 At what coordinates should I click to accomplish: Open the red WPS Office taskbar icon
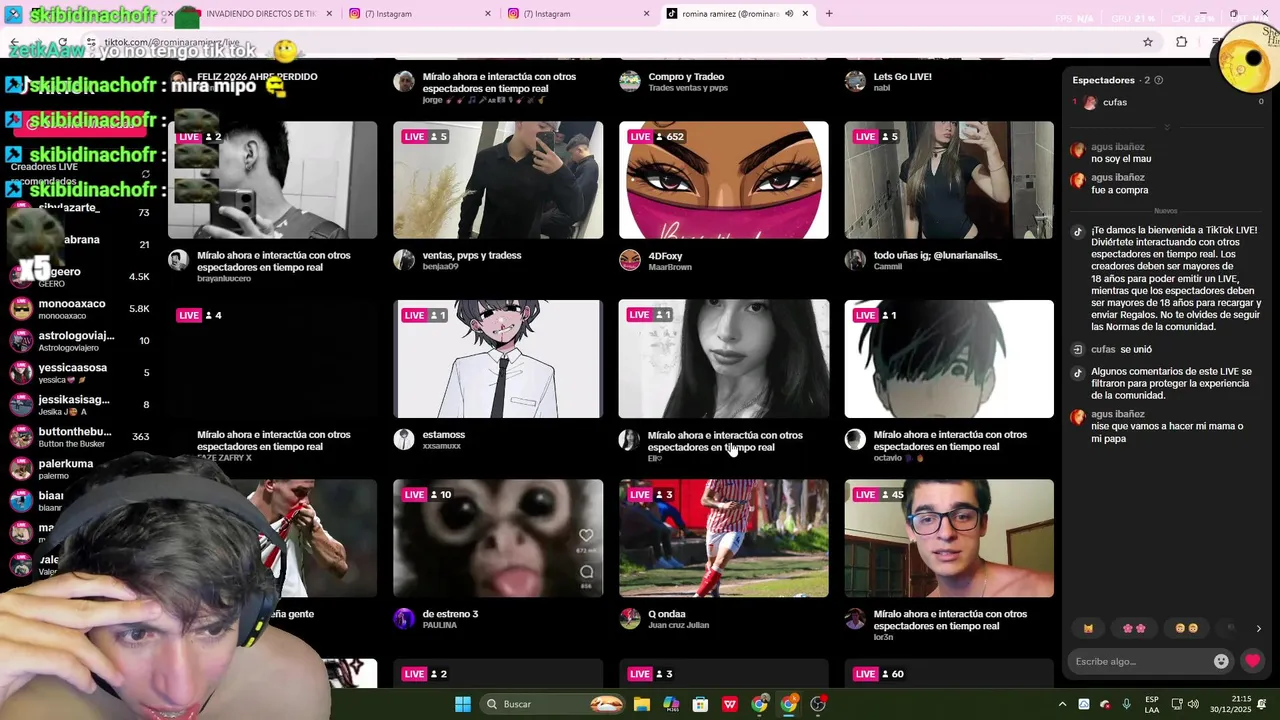tap(730, 704)
